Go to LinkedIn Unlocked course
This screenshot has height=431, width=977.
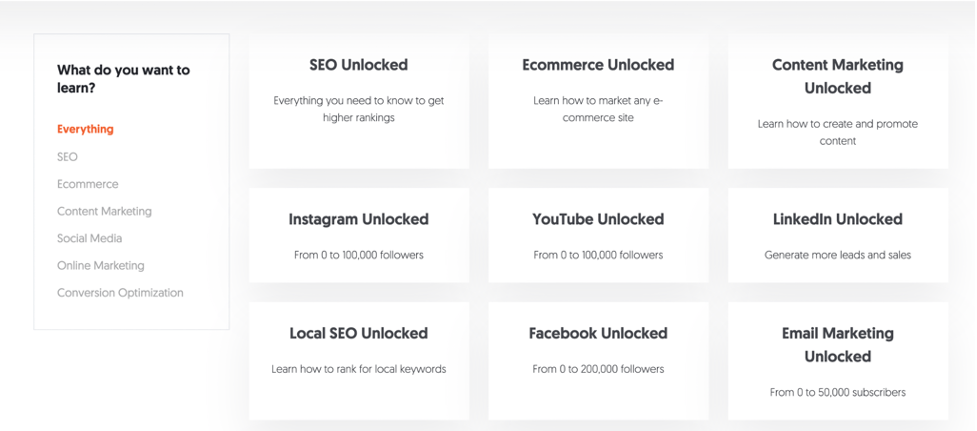tap(837, 219)
